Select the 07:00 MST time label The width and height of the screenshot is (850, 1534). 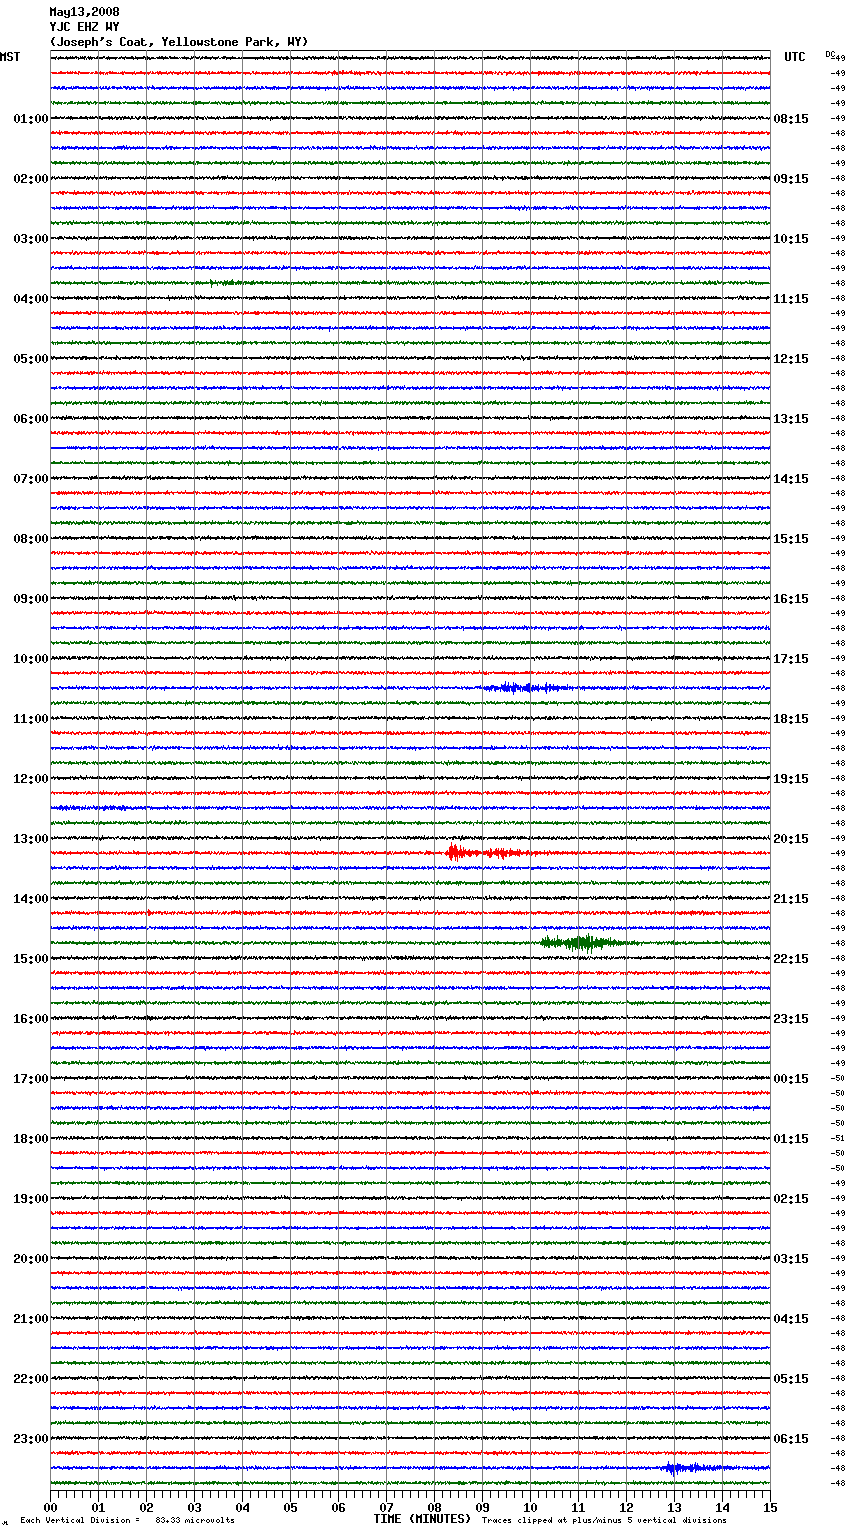pyautogui.click(x=31, y=479)
